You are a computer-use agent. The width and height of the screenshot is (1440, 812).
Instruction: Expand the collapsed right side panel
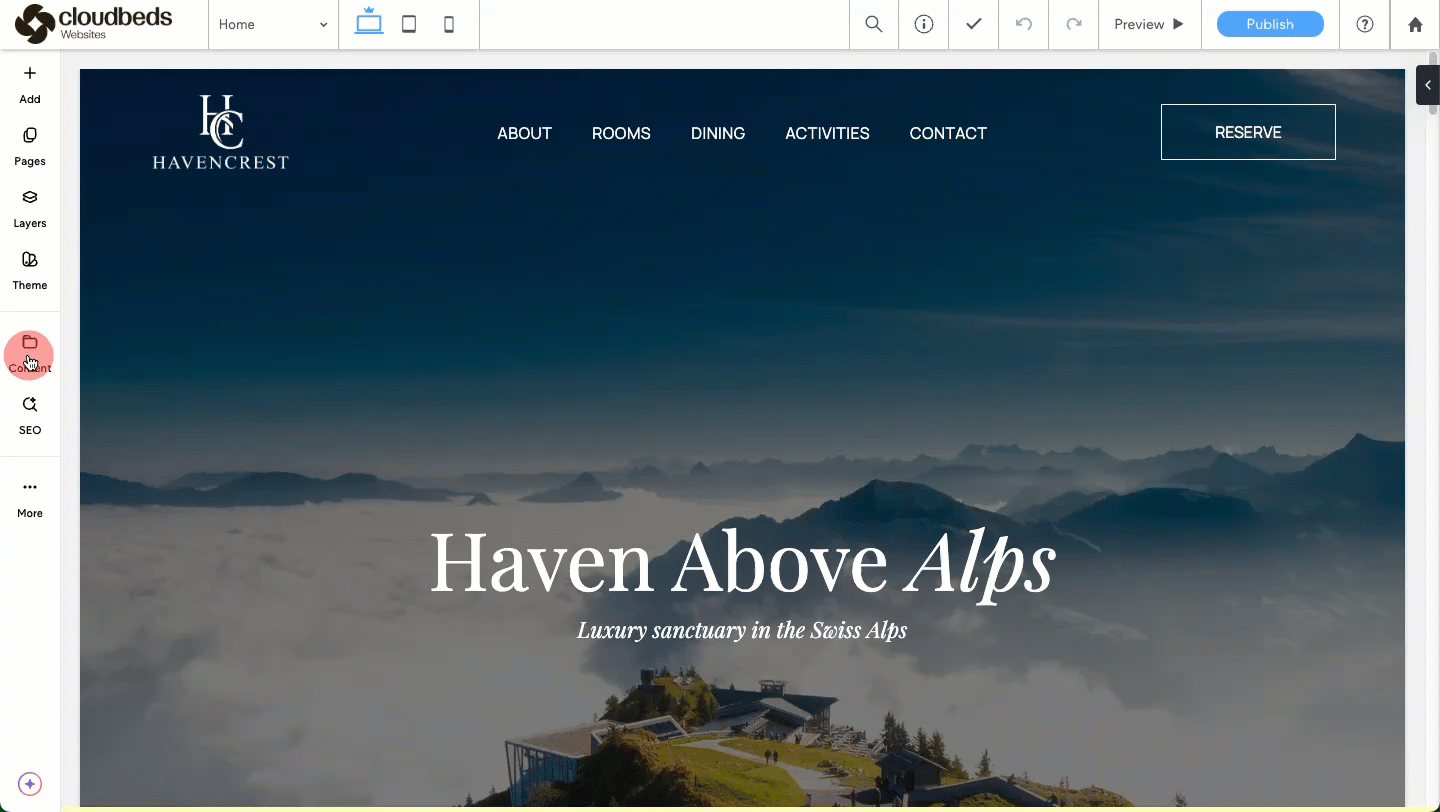coord(1428,85)
